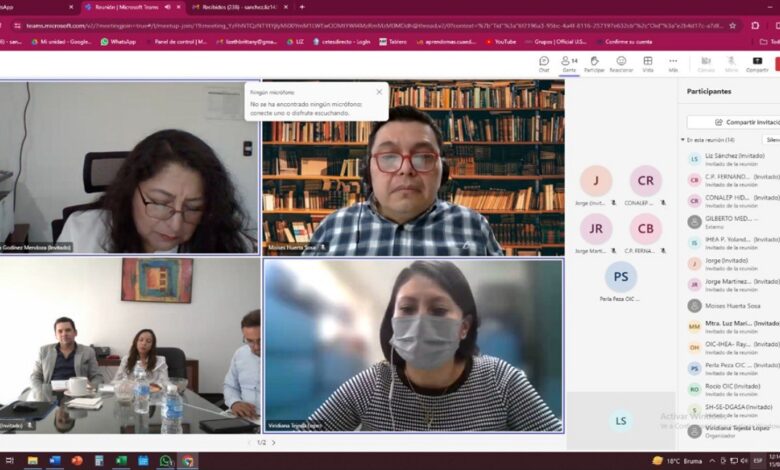780x470 pixels.
Task: Open Mi unidad Google bookmark
Action: pos(62,42)
